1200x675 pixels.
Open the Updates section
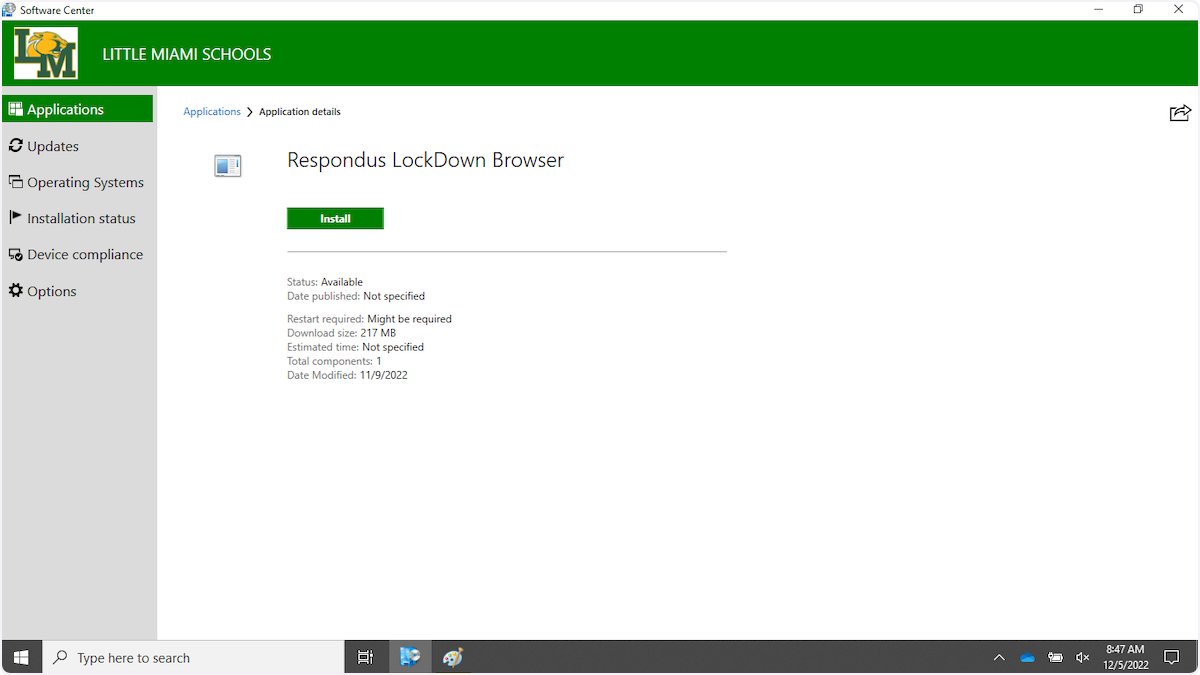coord(78,146)
